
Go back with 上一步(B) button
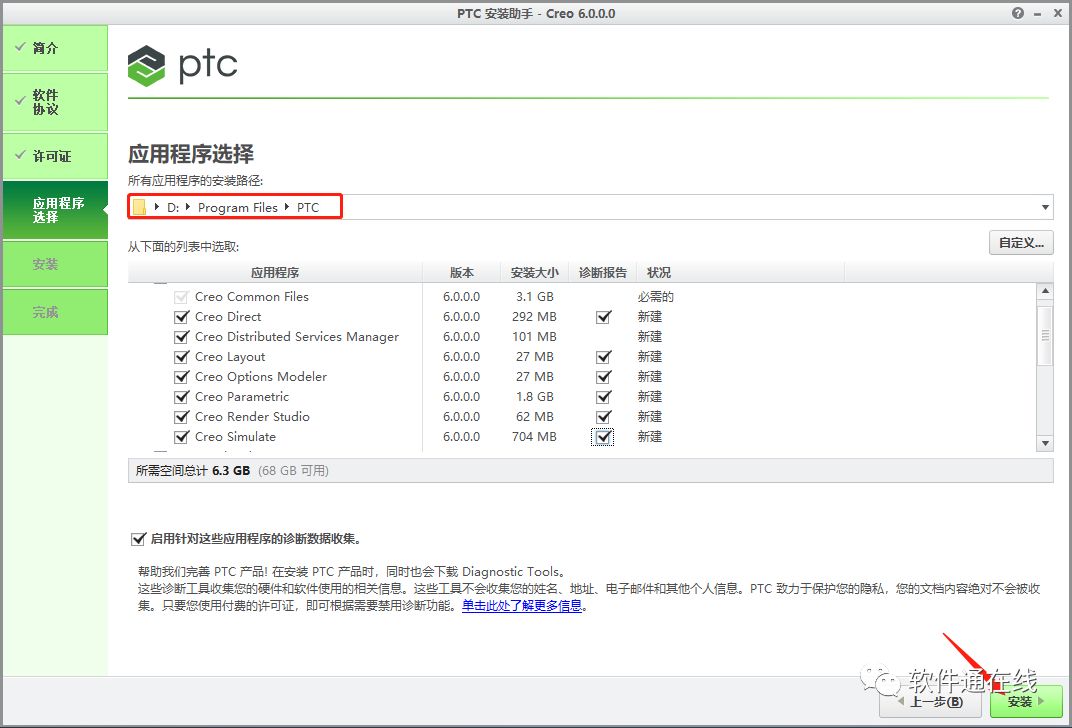[x=931, y=701]
